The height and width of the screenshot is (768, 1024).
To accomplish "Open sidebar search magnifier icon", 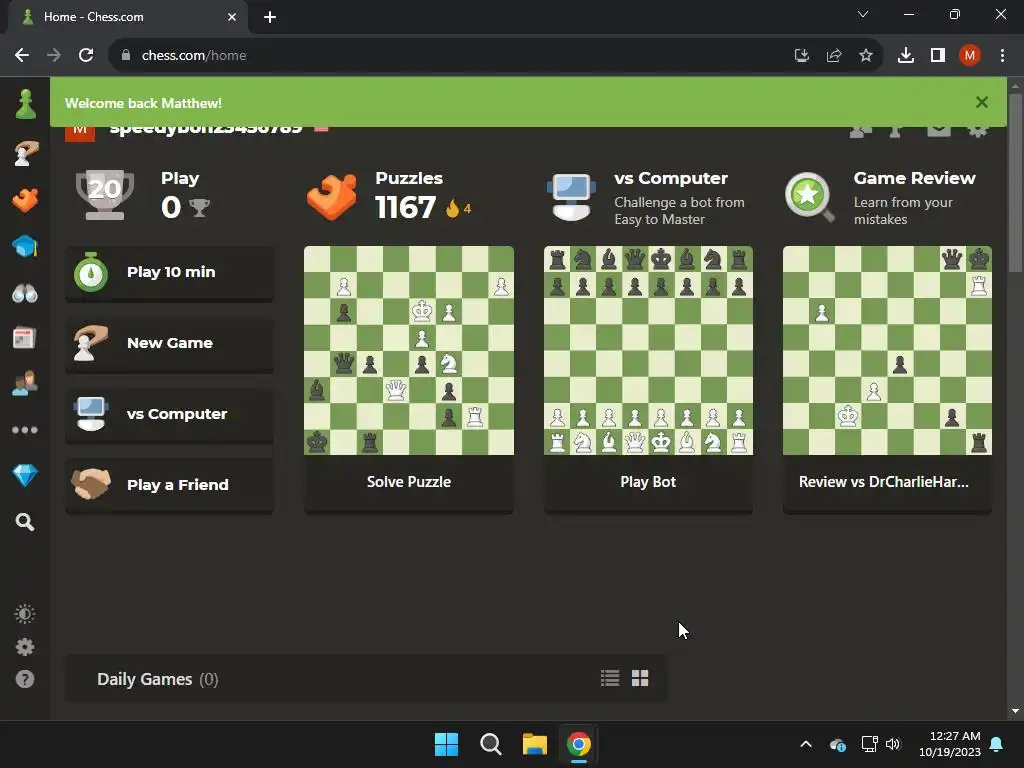I will pos(25,522).
